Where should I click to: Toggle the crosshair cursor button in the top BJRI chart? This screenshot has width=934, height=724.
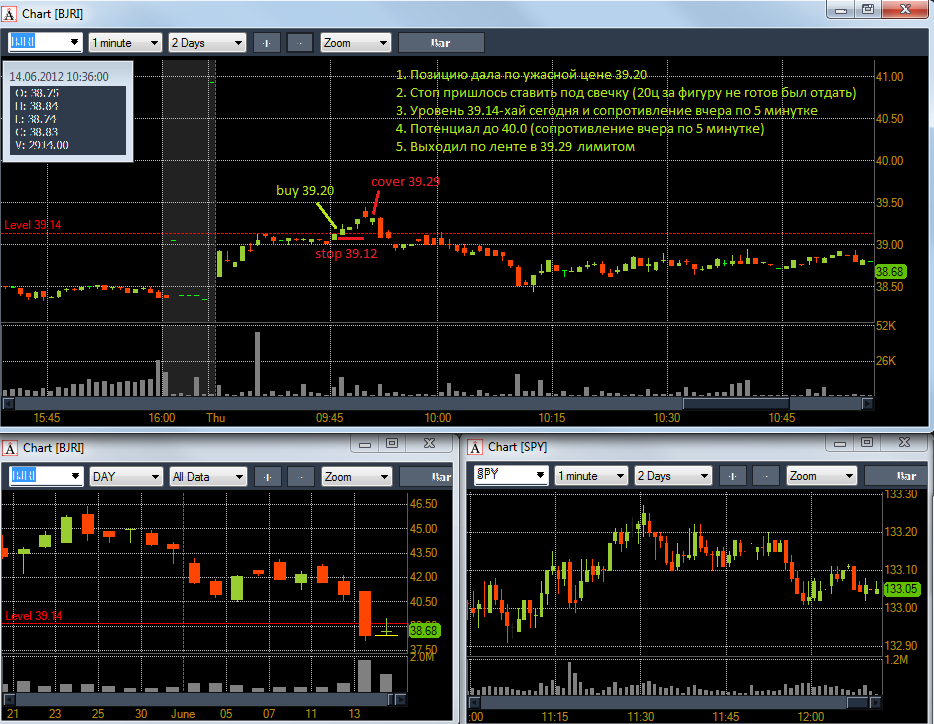(x=266, y=42)
